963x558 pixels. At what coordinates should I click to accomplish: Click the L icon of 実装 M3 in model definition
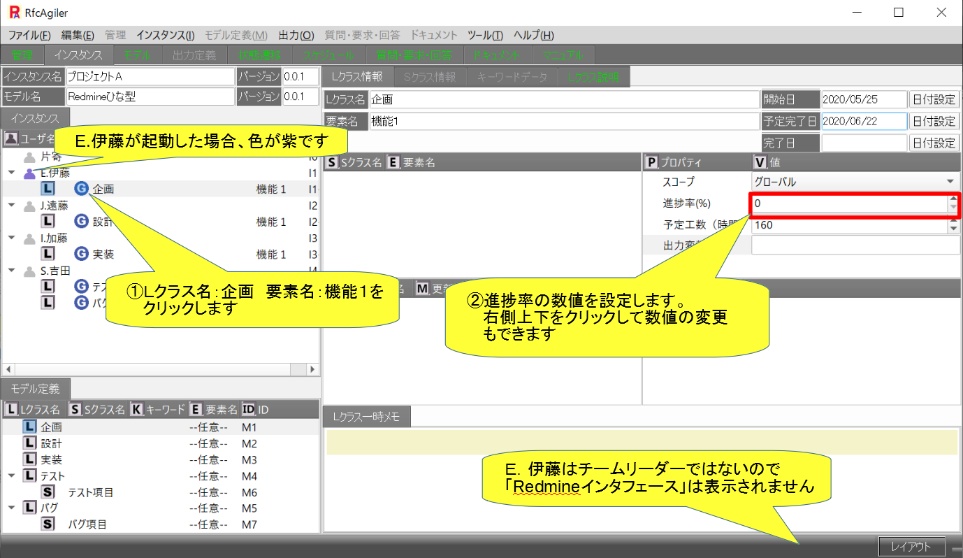click(29, 459)
